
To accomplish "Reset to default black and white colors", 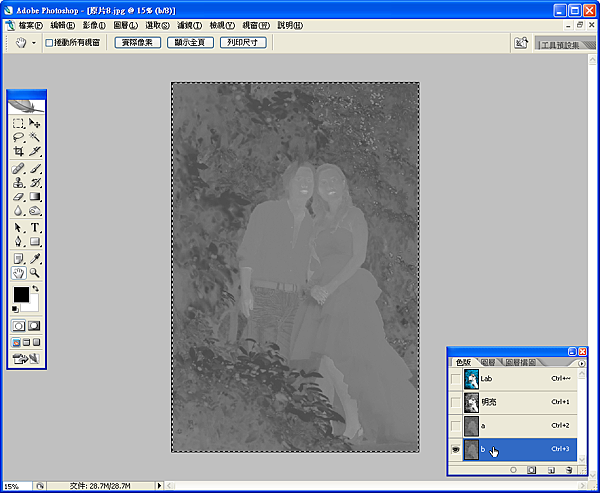I will coord(15,309).
